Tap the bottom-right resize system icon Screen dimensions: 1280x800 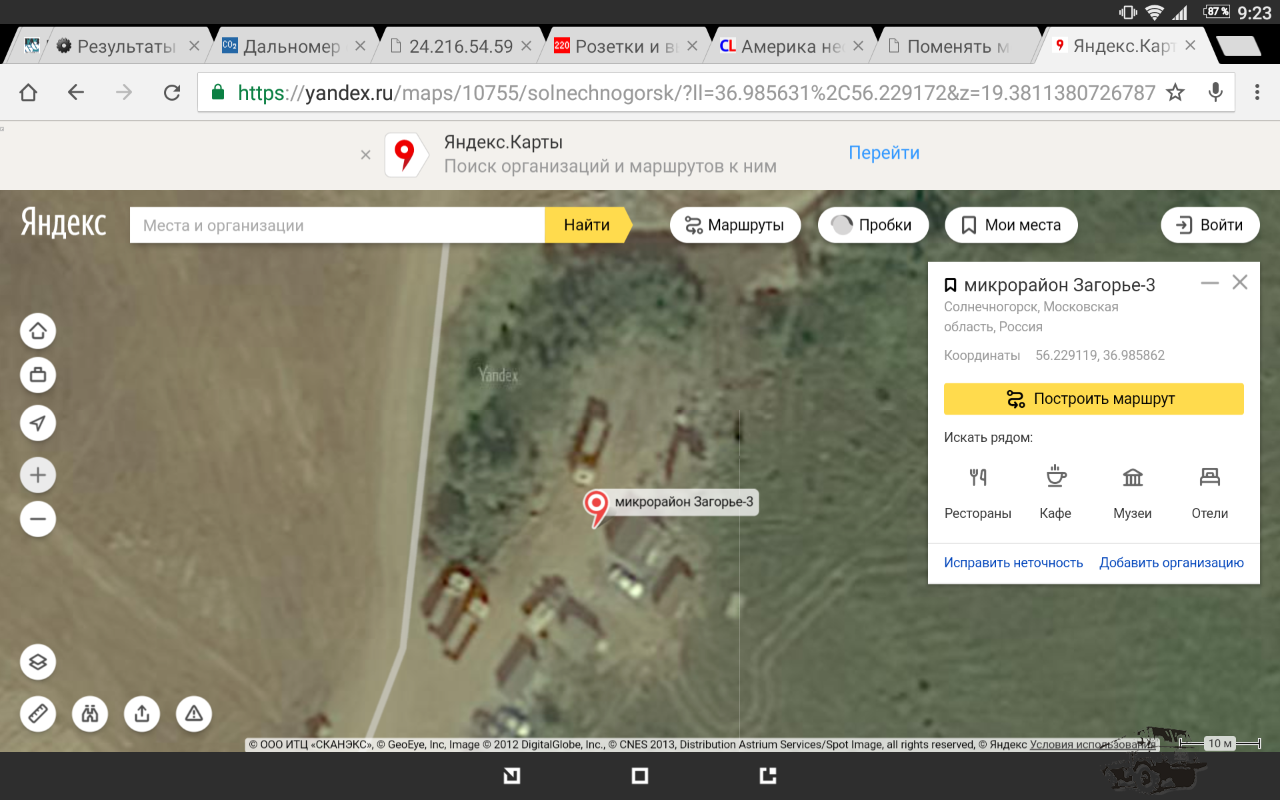[x=768, y=775]
